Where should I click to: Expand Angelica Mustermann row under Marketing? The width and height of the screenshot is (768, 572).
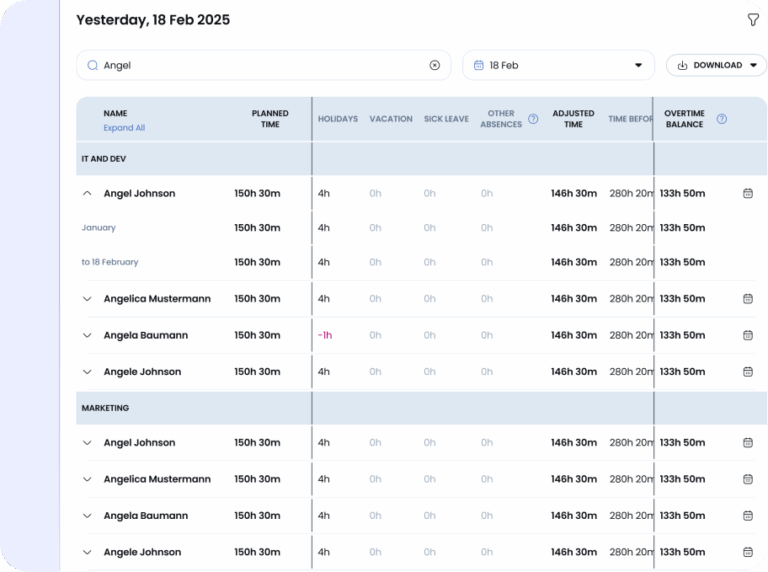(x=87, y=480)
